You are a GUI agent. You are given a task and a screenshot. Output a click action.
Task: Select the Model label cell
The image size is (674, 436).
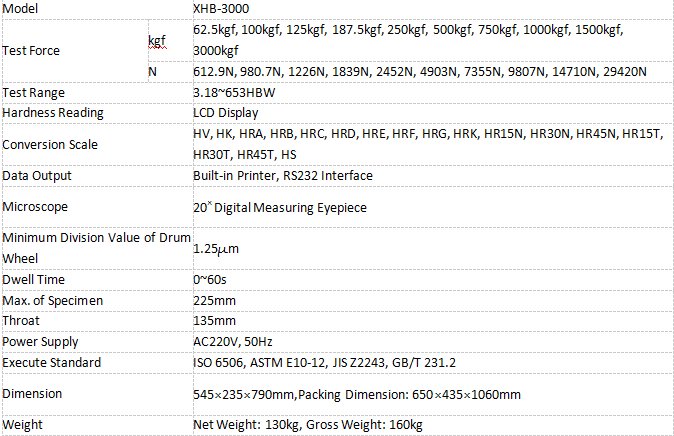pyautogui.click(x=22, y=8)
